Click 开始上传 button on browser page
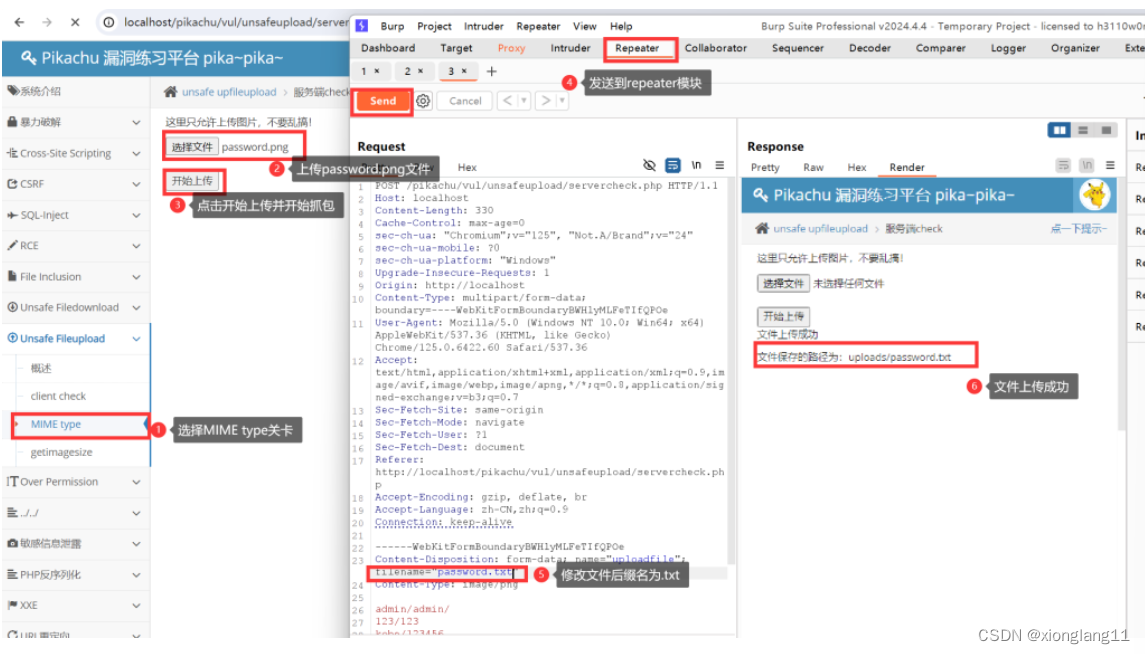1145x654 pixels. pyautogui.click(x=192, y=180)
